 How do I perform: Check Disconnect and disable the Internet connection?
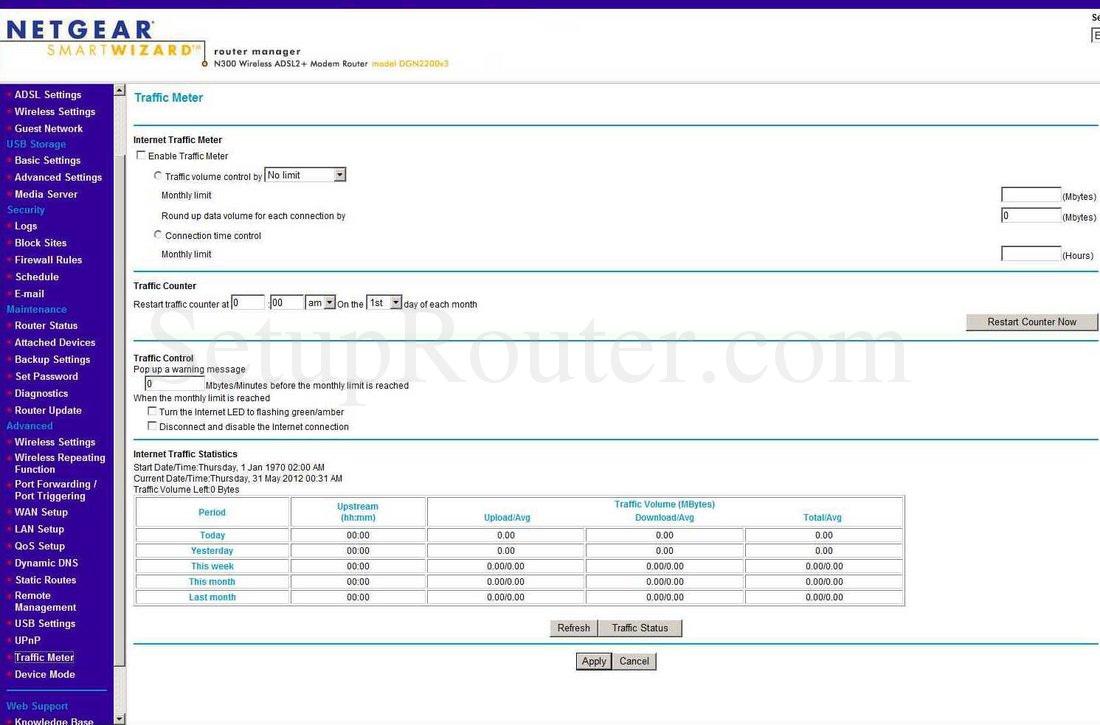click(x=152, y=426)
